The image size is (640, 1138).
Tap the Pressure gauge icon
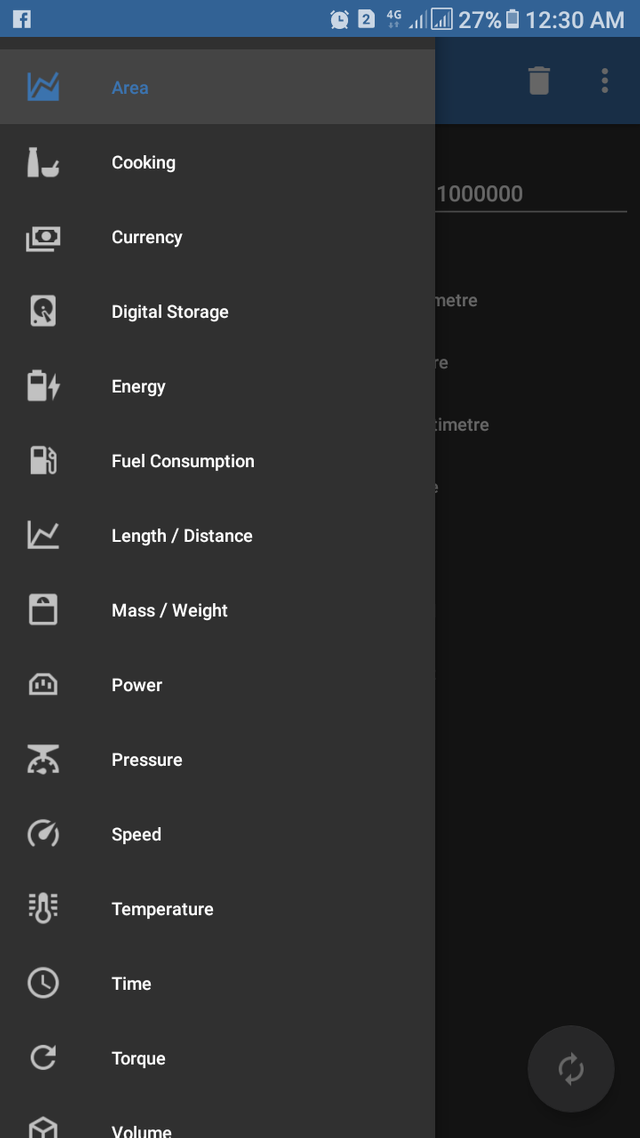point(43,760)
